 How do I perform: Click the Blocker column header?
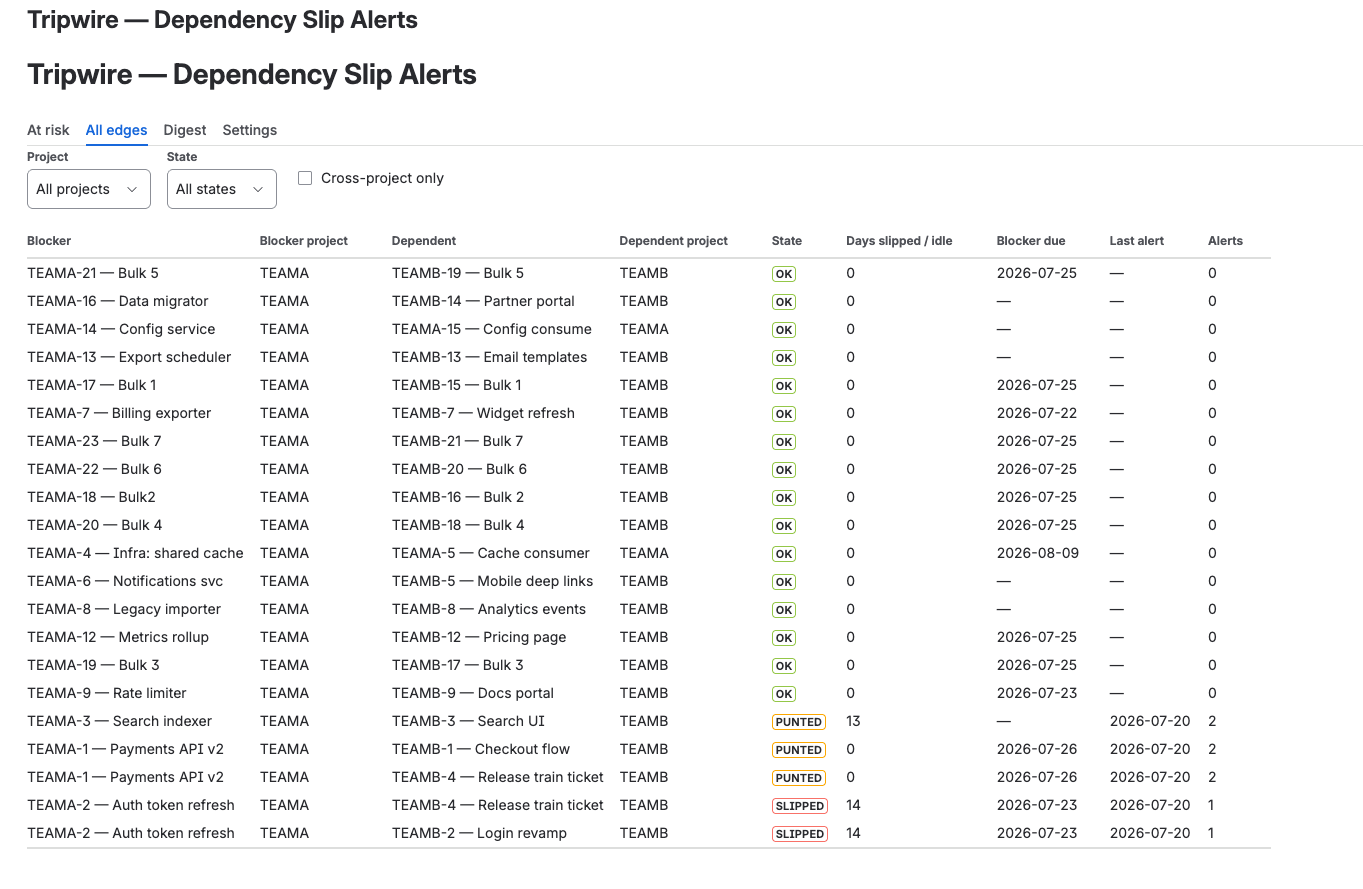[x=49, y=241]
